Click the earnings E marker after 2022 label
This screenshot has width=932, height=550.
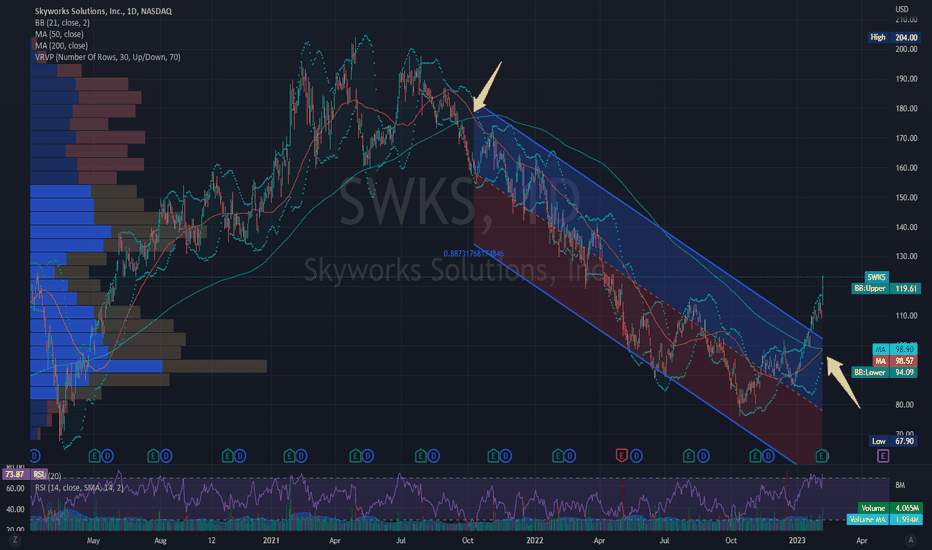tap(557, 456)
